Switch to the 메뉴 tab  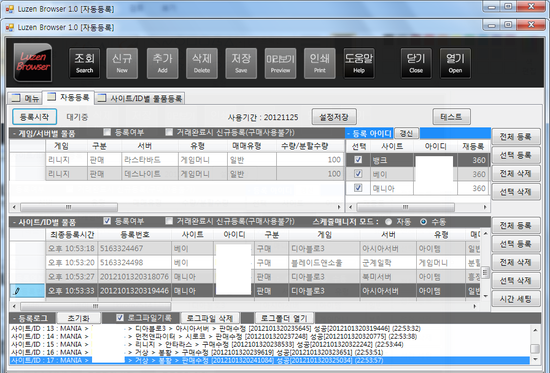pyautogui.click(x=25, y=99)
